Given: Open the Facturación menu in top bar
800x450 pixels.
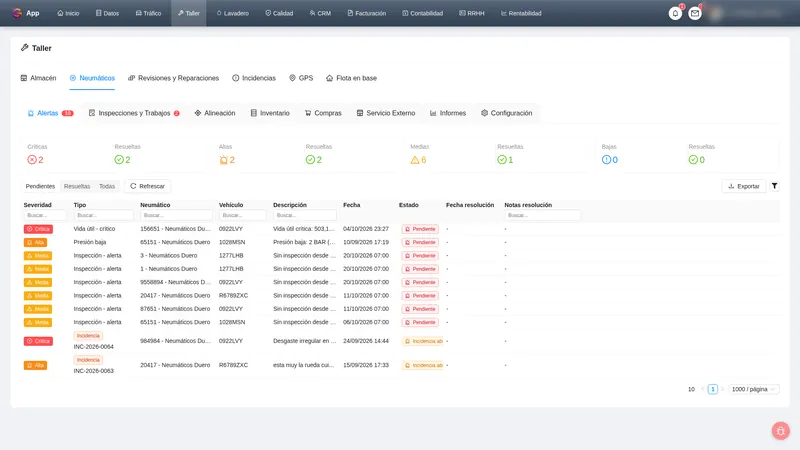Looking at the screenshot, I should click(366, 13).
